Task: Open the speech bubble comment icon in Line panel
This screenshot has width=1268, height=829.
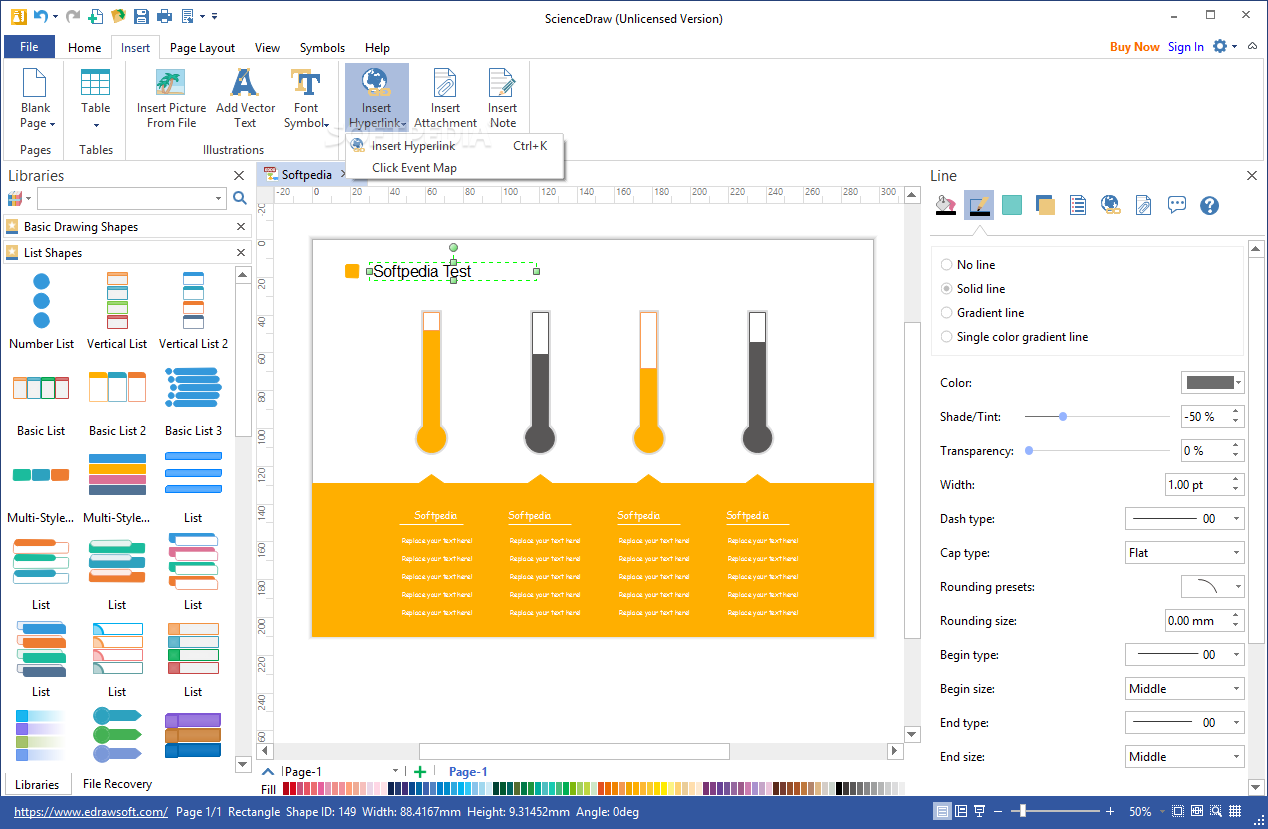Action: click(1177, 205)
